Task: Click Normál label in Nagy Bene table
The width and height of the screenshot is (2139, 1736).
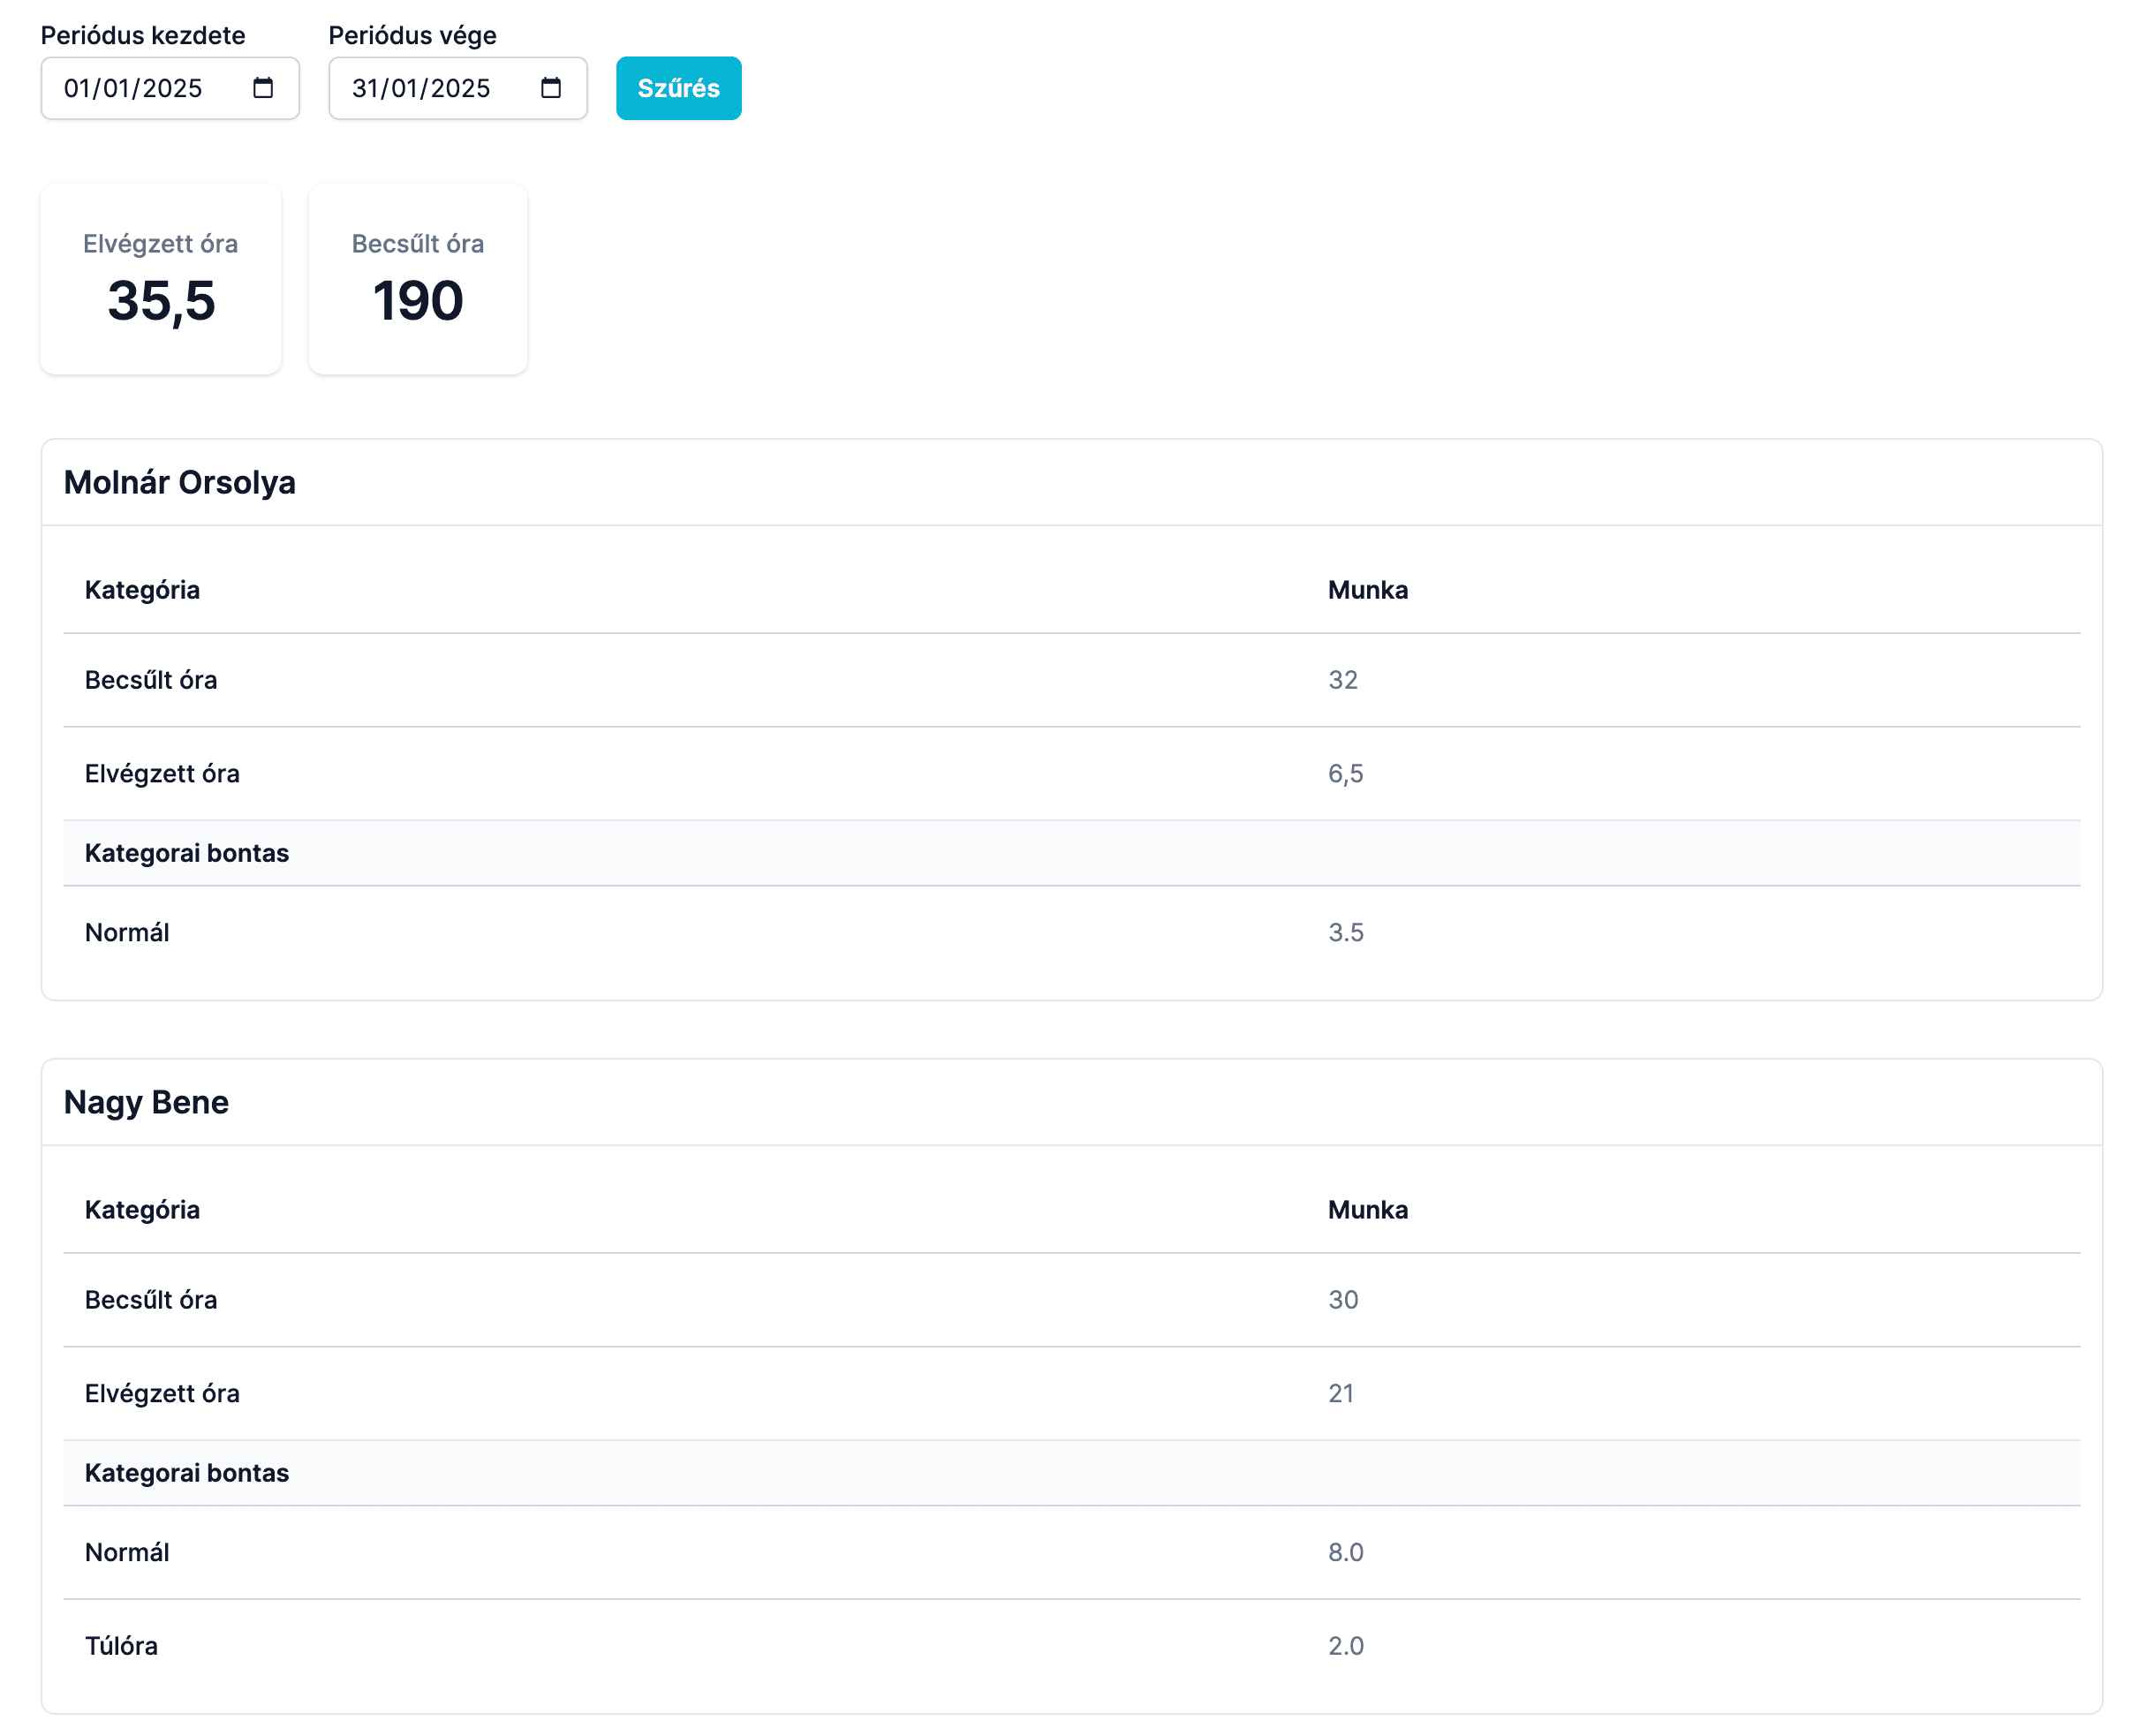Action: point(127,1552)
